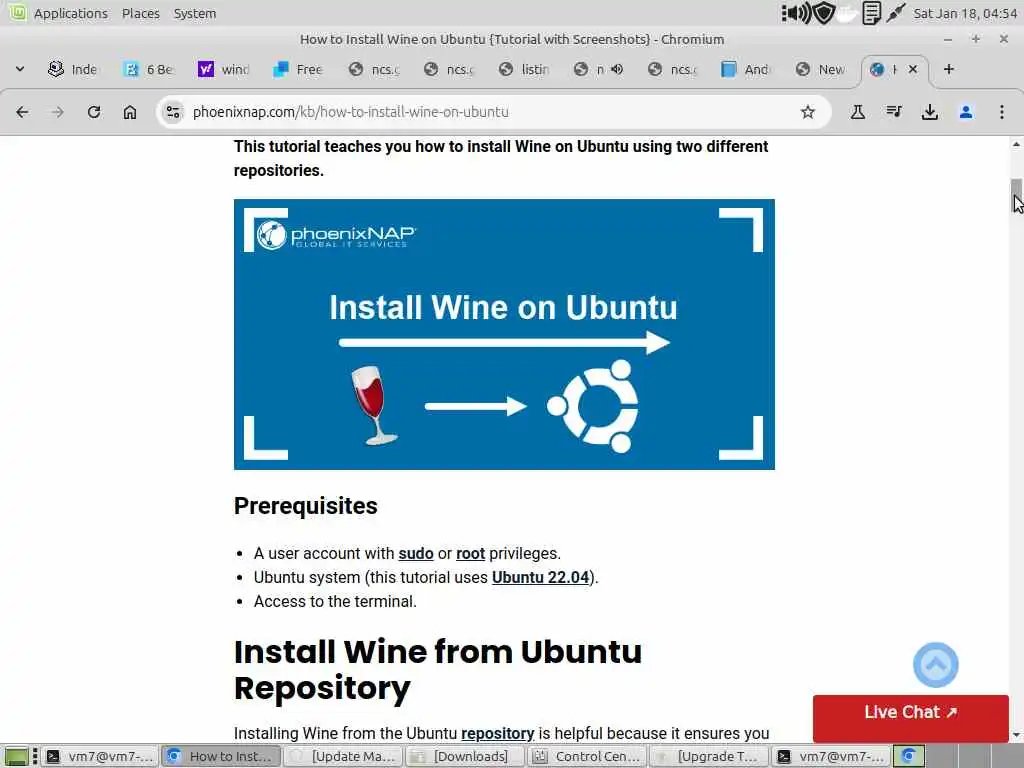Viewport: 1024px width, 768px height.
Task: Bookmark this page with the star
Action: [x=808, y=112]
